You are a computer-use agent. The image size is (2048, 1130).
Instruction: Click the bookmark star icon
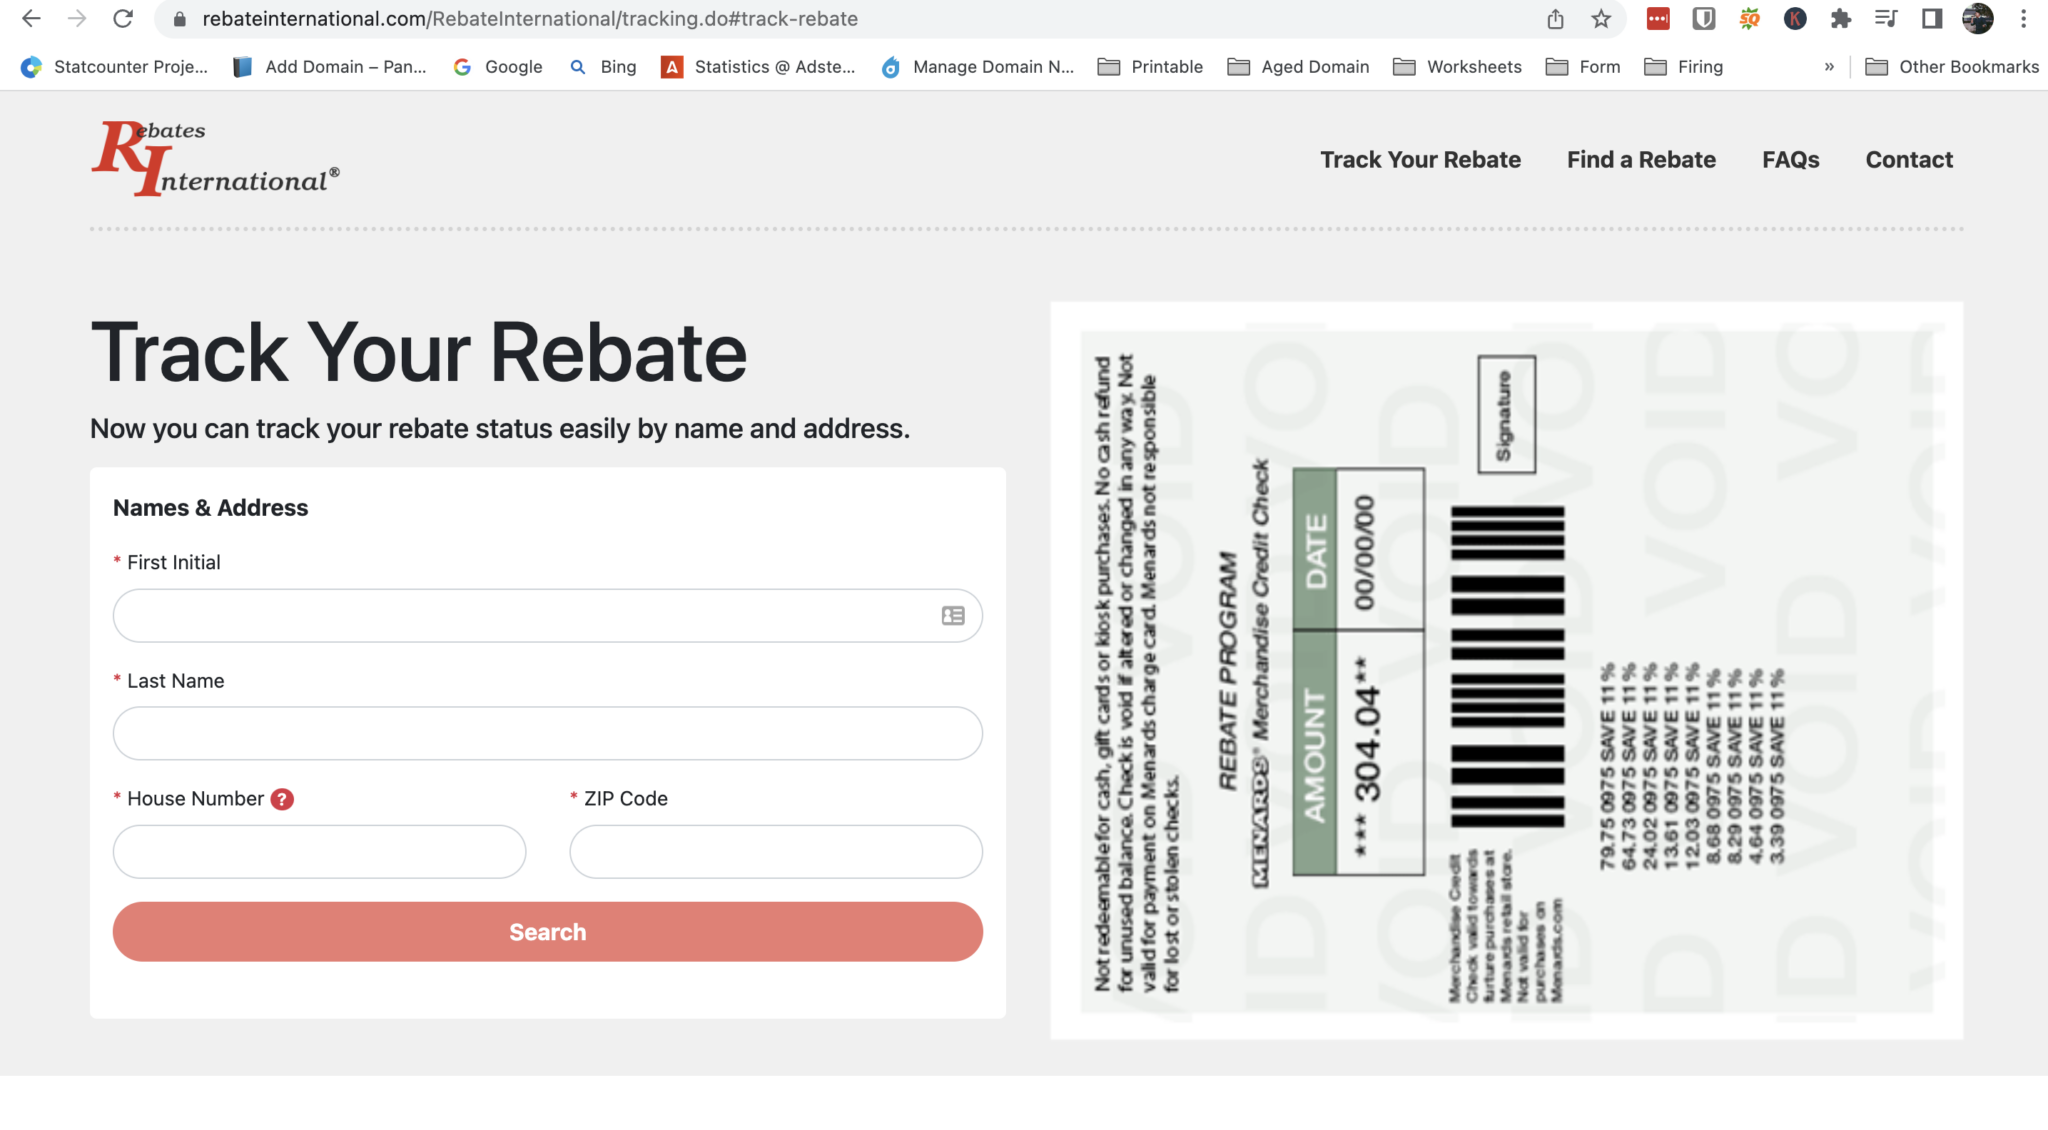pos(1600,19)
